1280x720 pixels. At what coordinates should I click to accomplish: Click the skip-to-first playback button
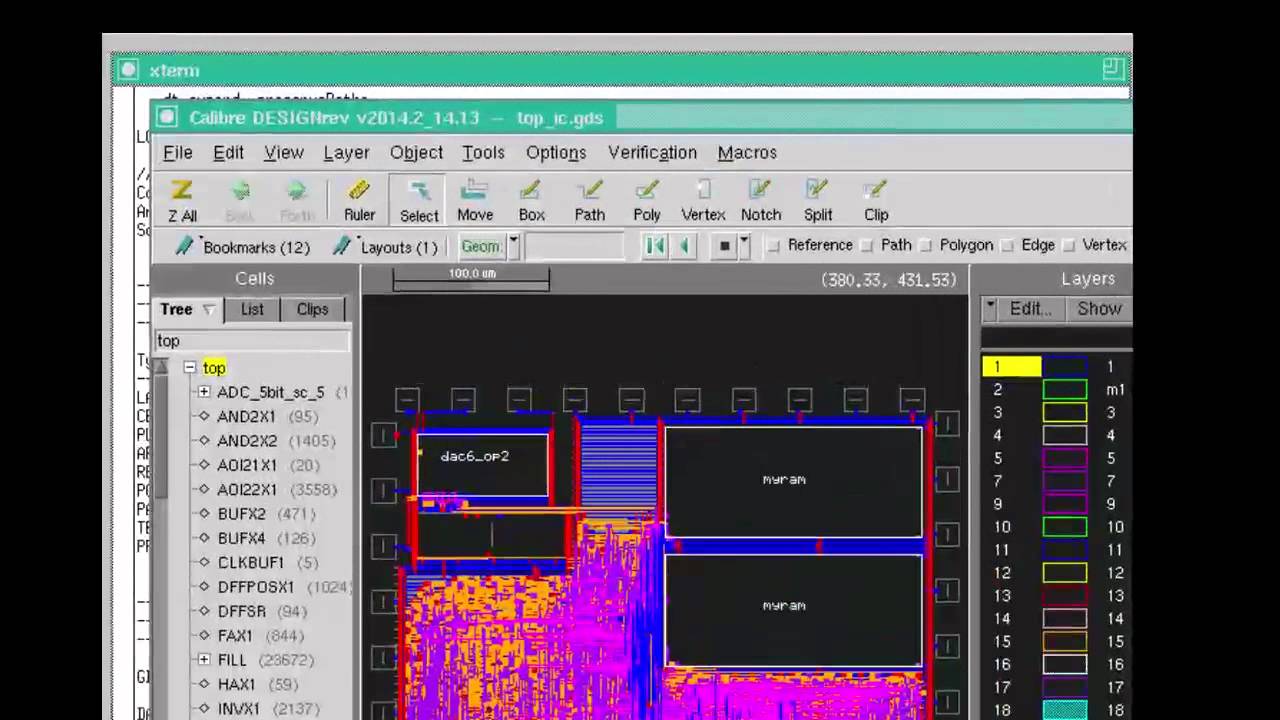655,246
